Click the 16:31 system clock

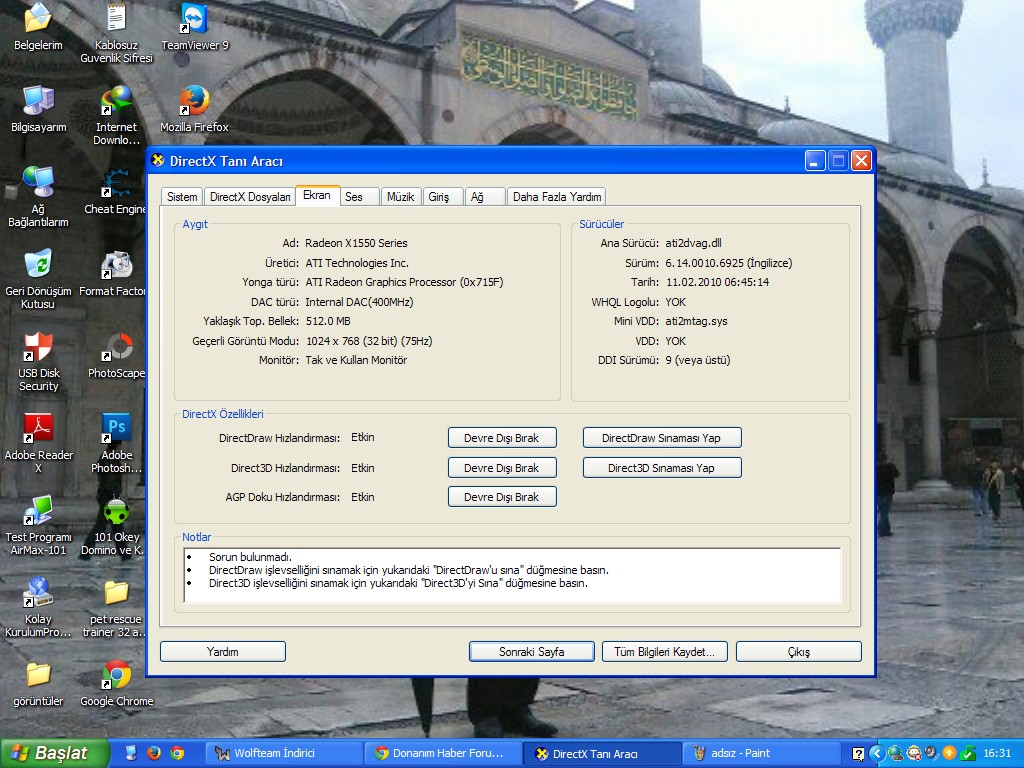pos(997,753)
